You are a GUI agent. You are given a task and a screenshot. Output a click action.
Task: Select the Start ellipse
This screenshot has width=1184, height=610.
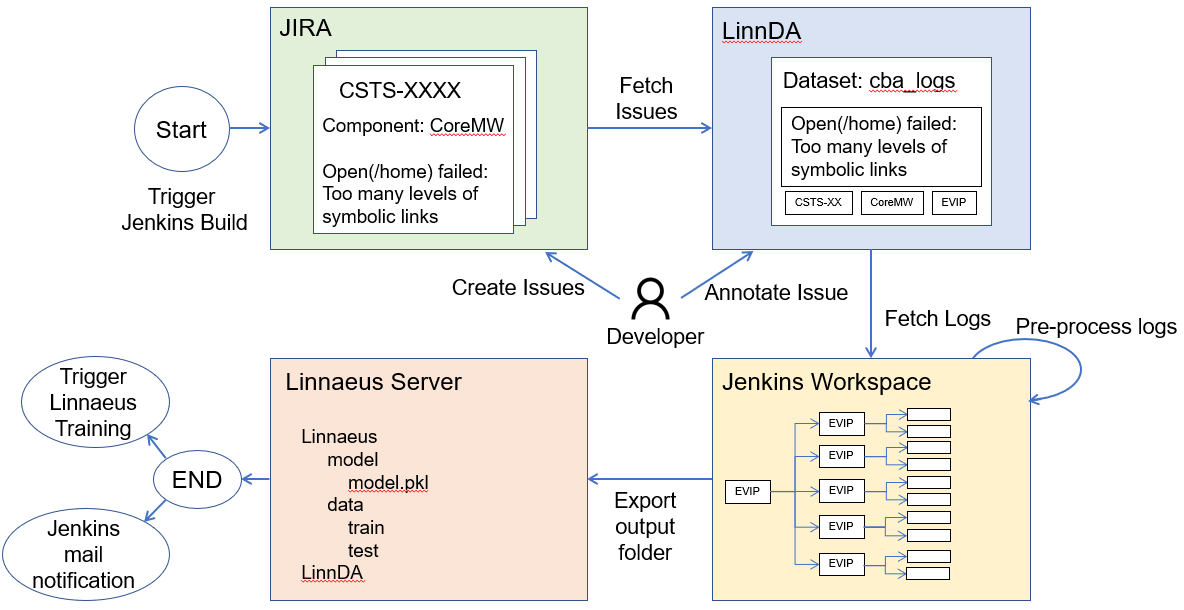181,129
